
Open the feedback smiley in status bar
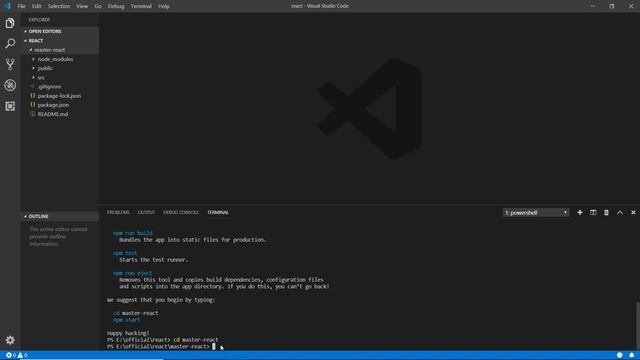click(x=620, y=355)
